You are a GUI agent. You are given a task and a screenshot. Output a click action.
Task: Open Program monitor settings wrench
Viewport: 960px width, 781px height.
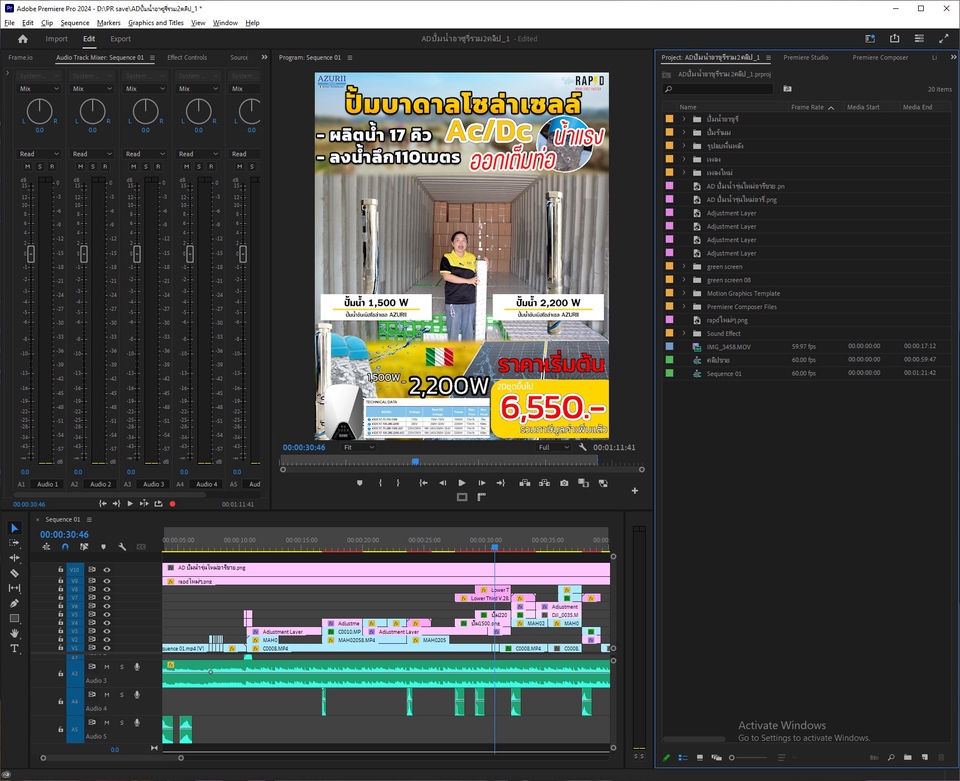pyautogui.click(x=582, y=447)
